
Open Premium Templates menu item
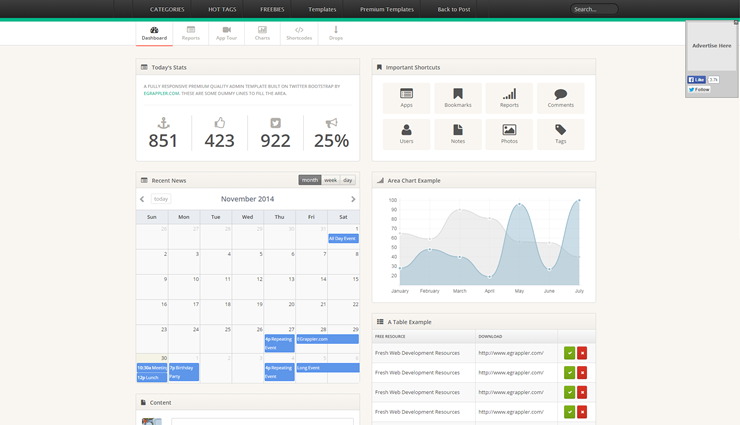click(x=387, y=9)
